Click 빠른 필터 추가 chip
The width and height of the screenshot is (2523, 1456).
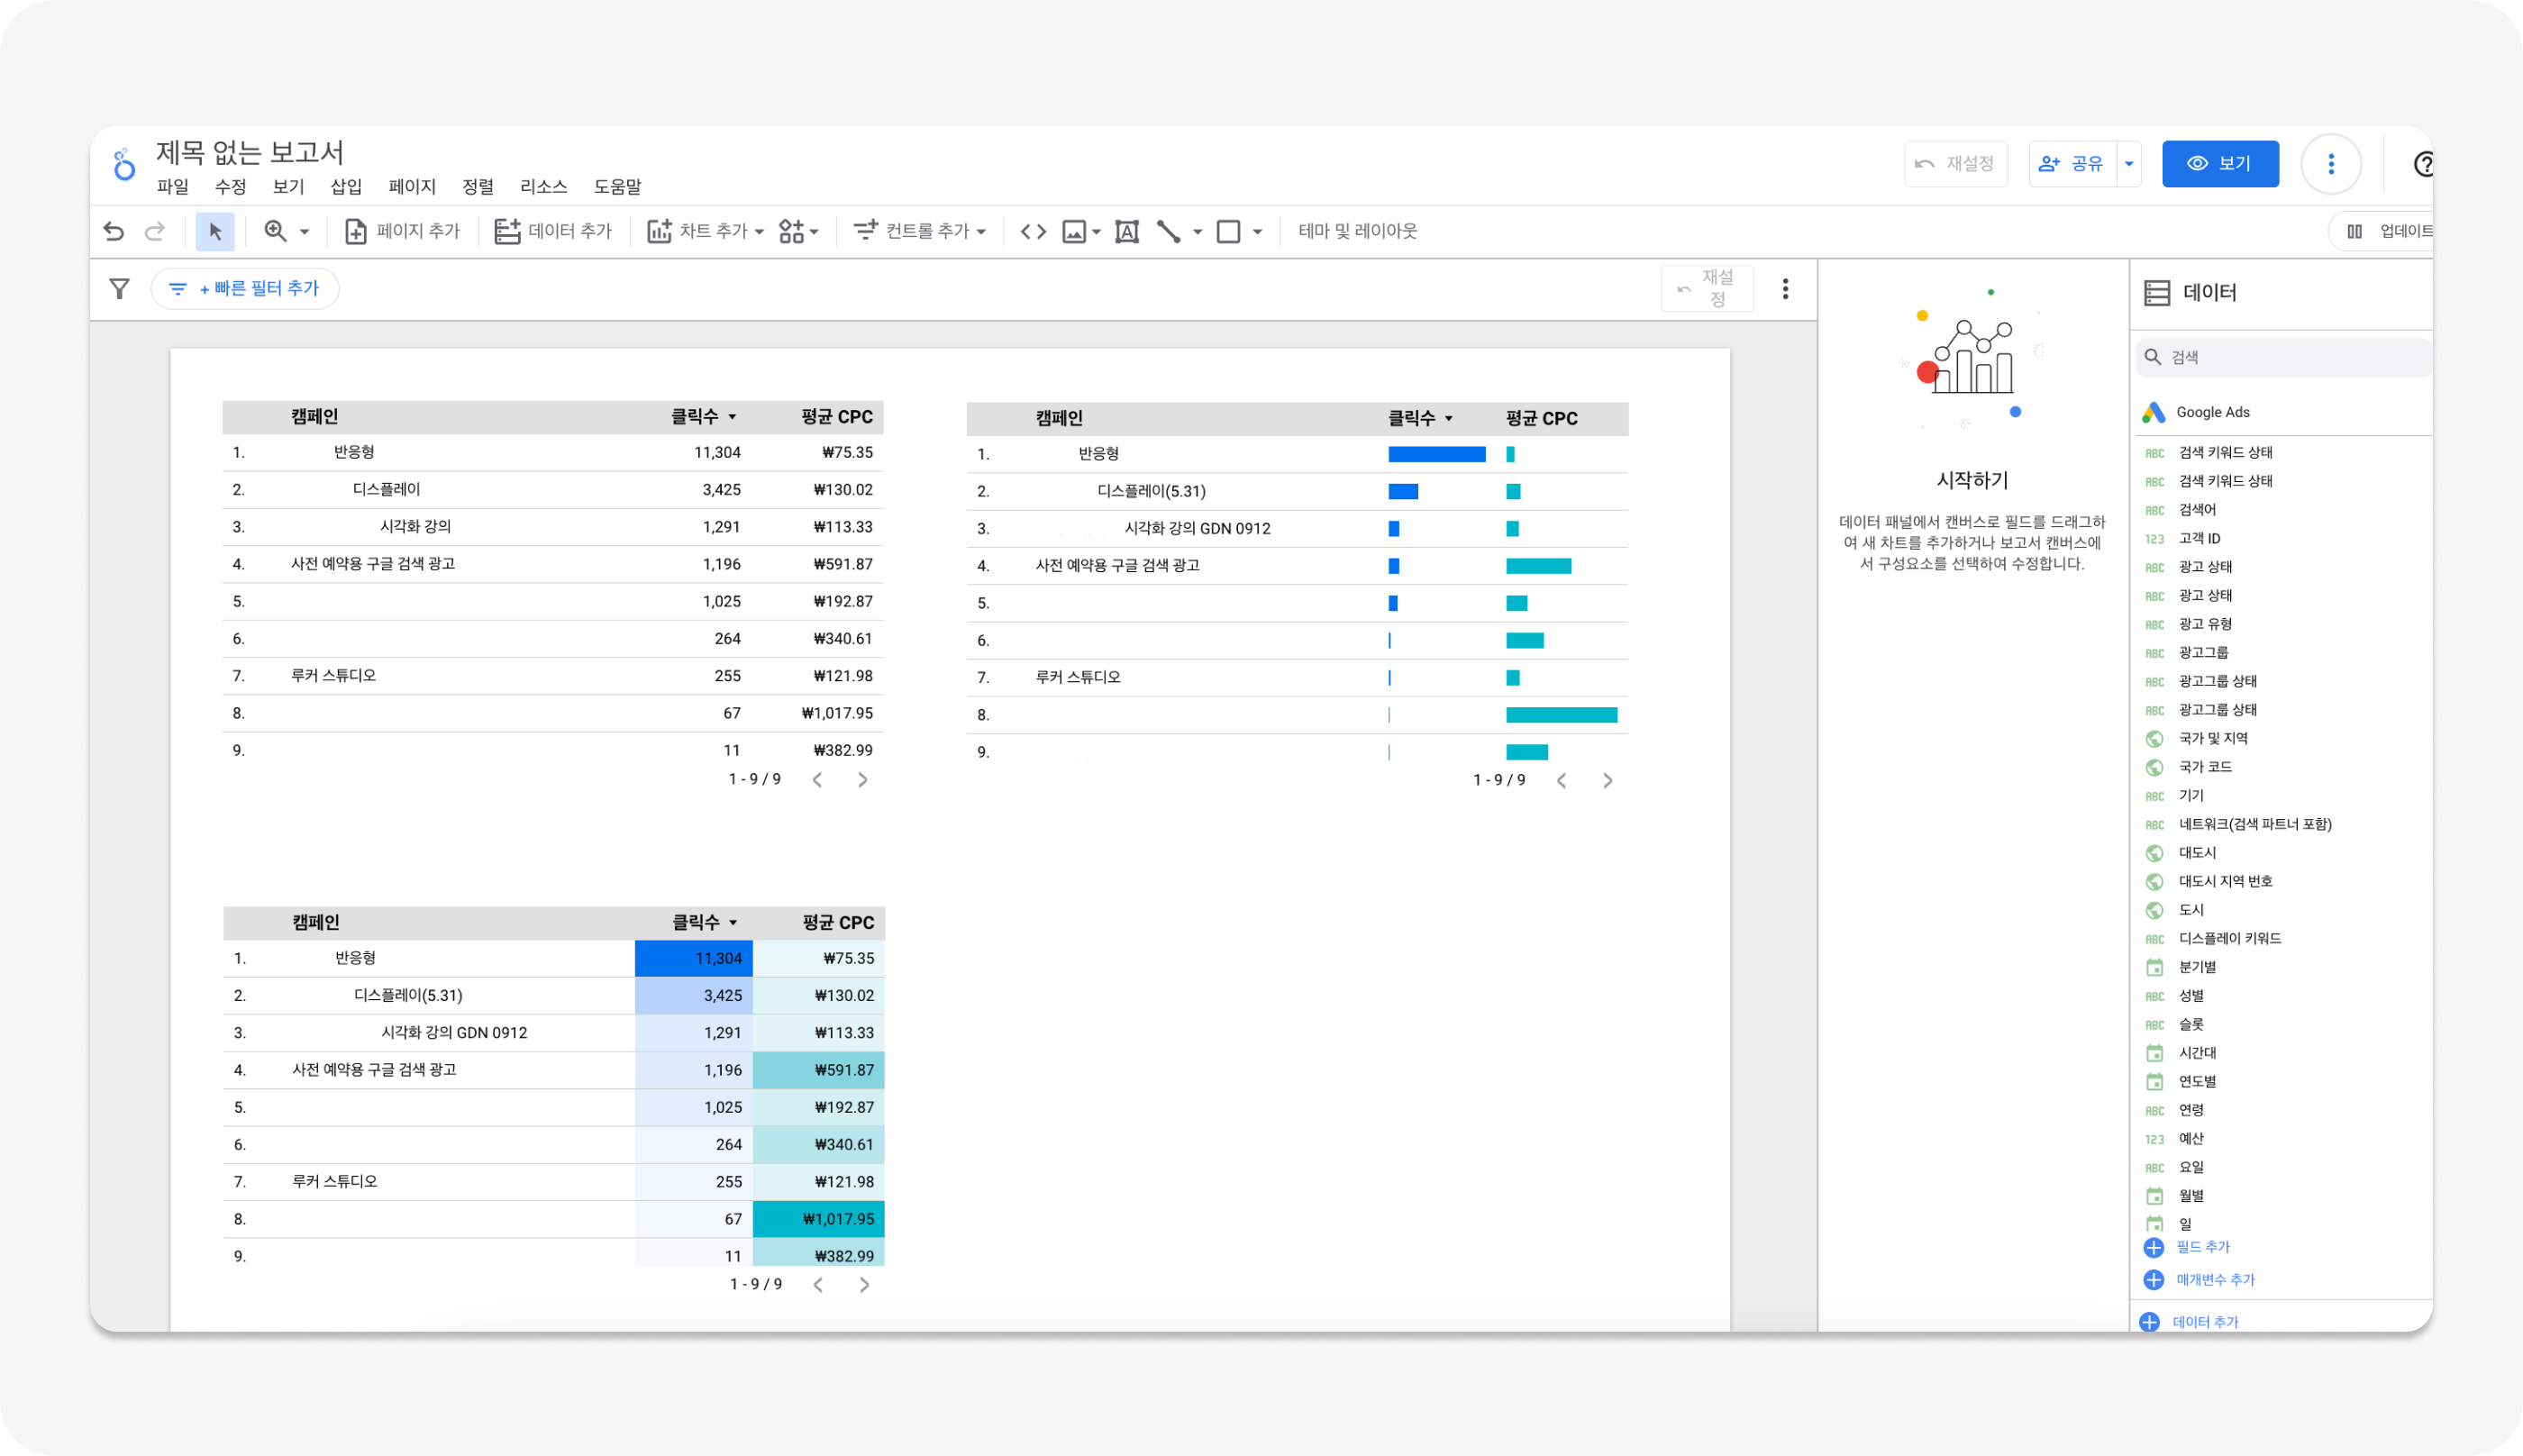[245, 289]
